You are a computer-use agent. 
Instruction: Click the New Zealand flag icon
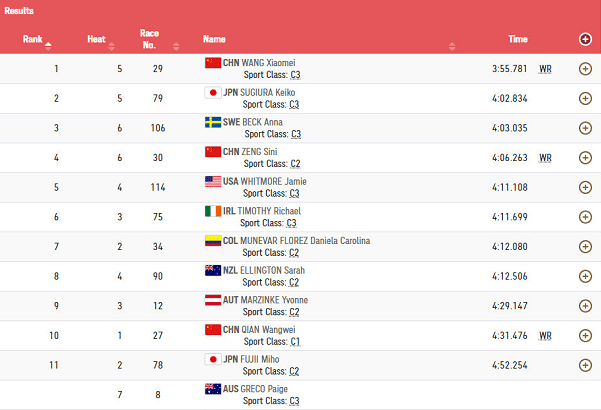pos(212,270)
